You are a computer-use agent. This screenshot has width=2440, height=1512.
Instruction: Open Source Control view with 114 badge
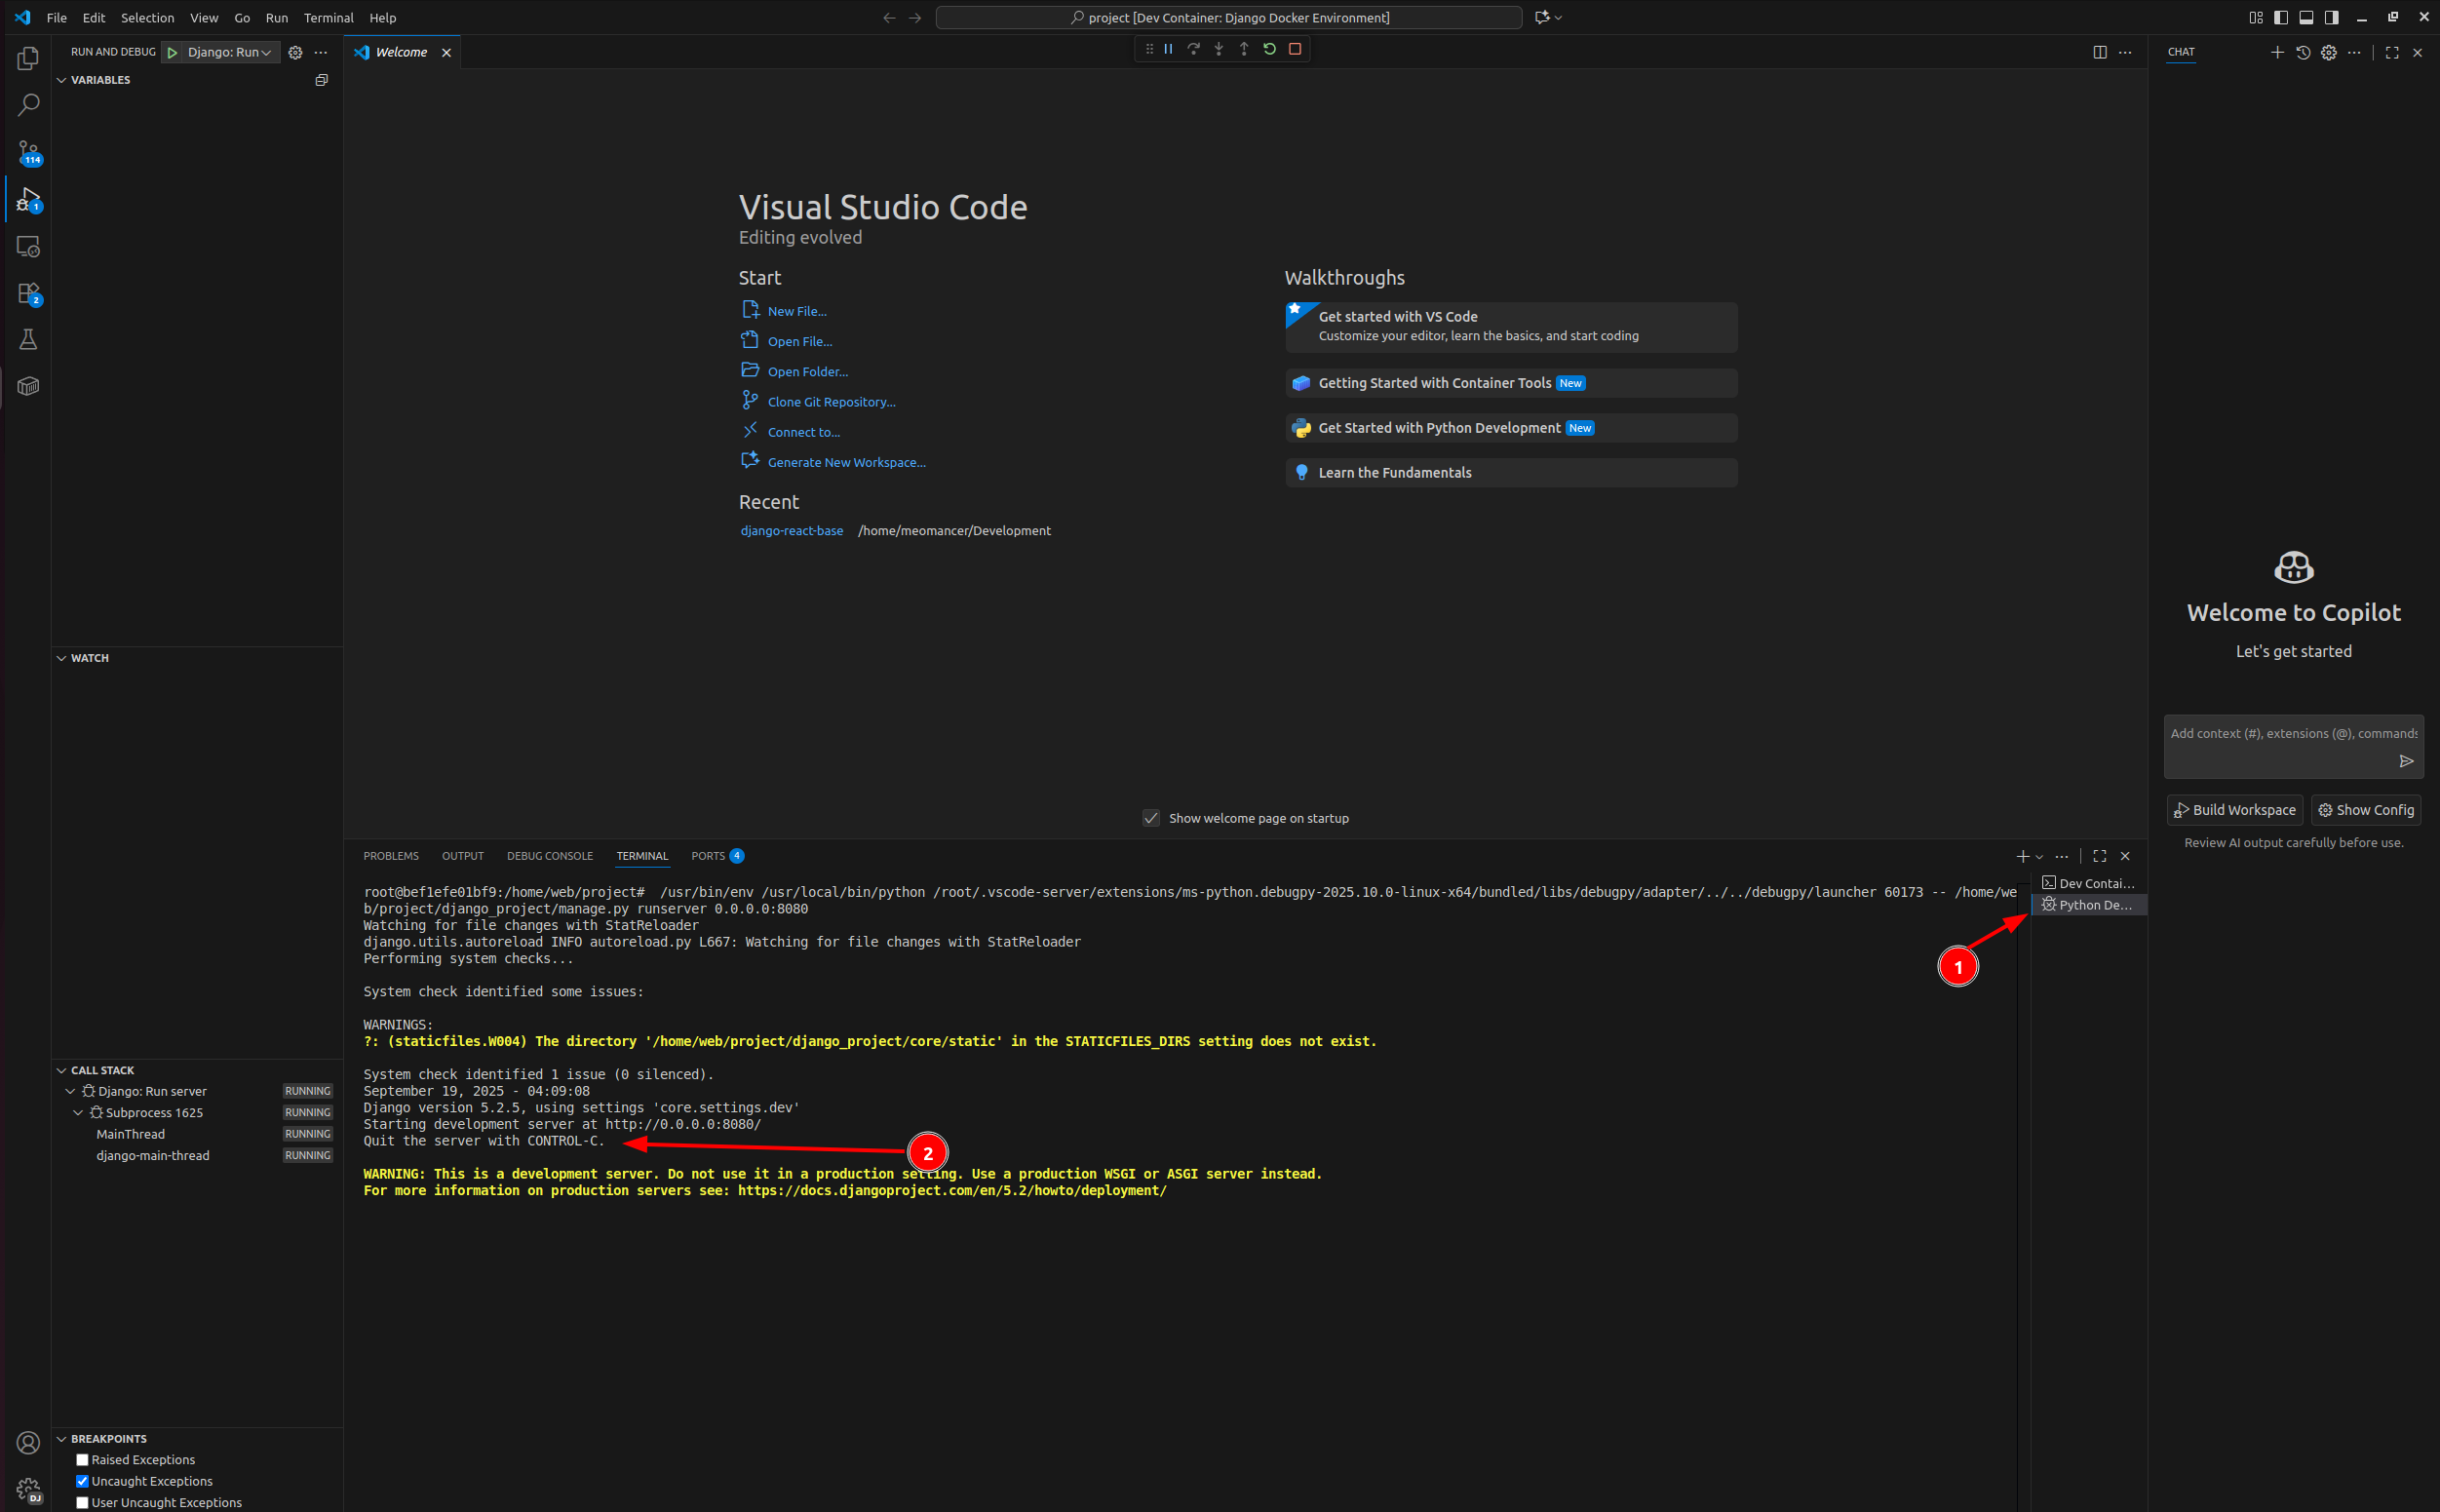[28, 152]
